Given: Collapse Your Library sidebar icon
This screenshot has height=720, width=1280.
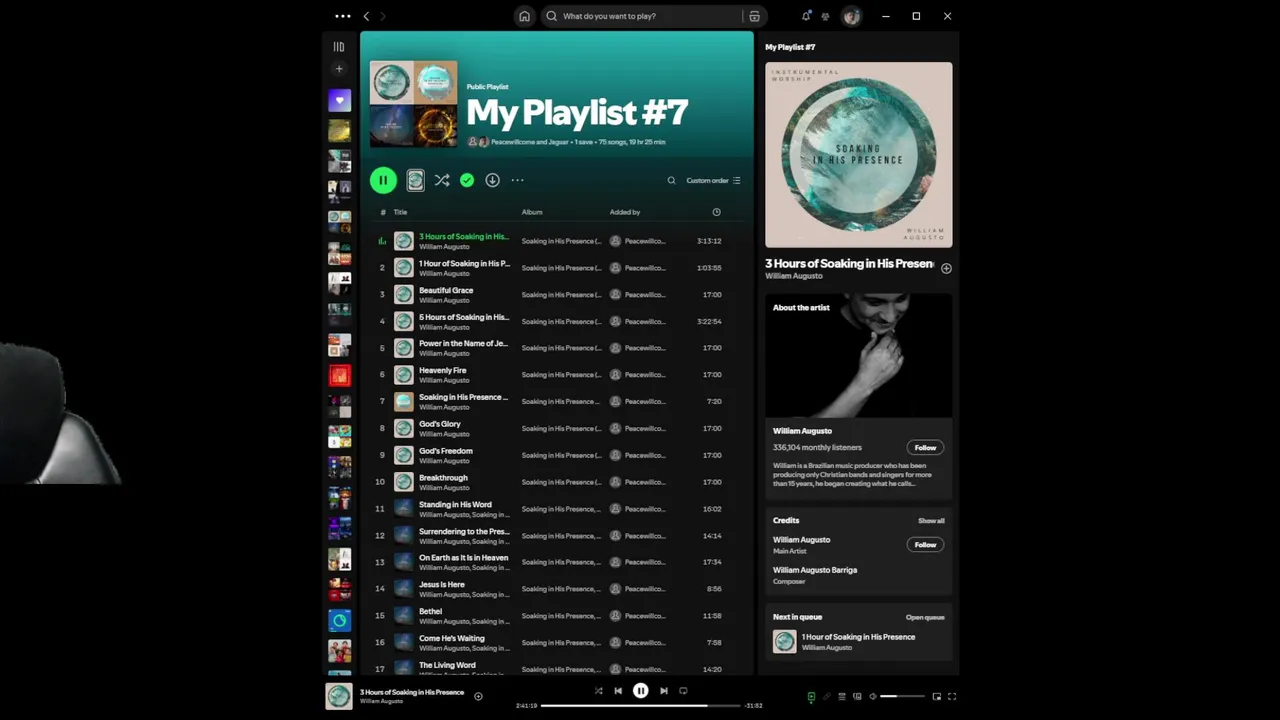Looking at the screenshot, I should 339,47.
